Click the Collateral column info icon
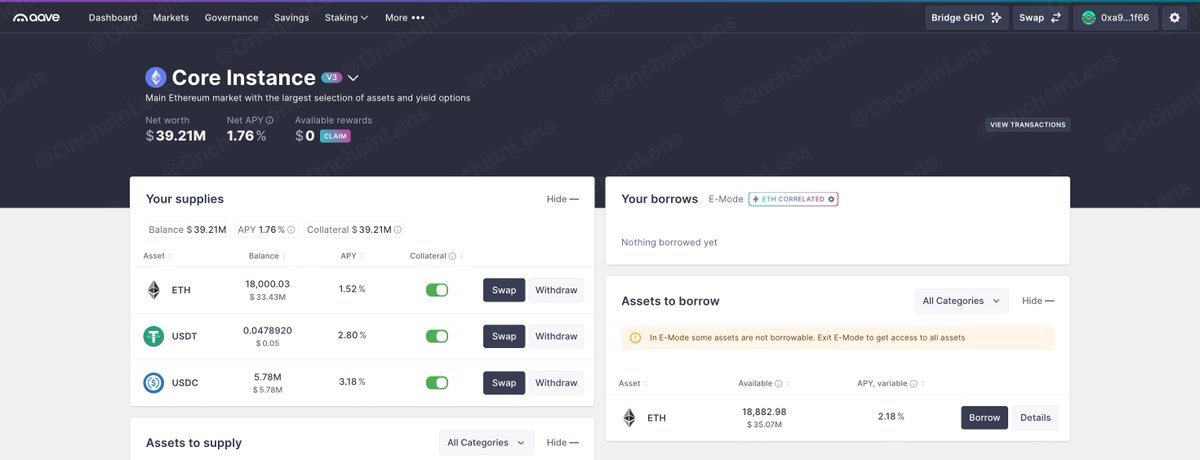Screen dimensions: 1200x460 pos(452,256)
